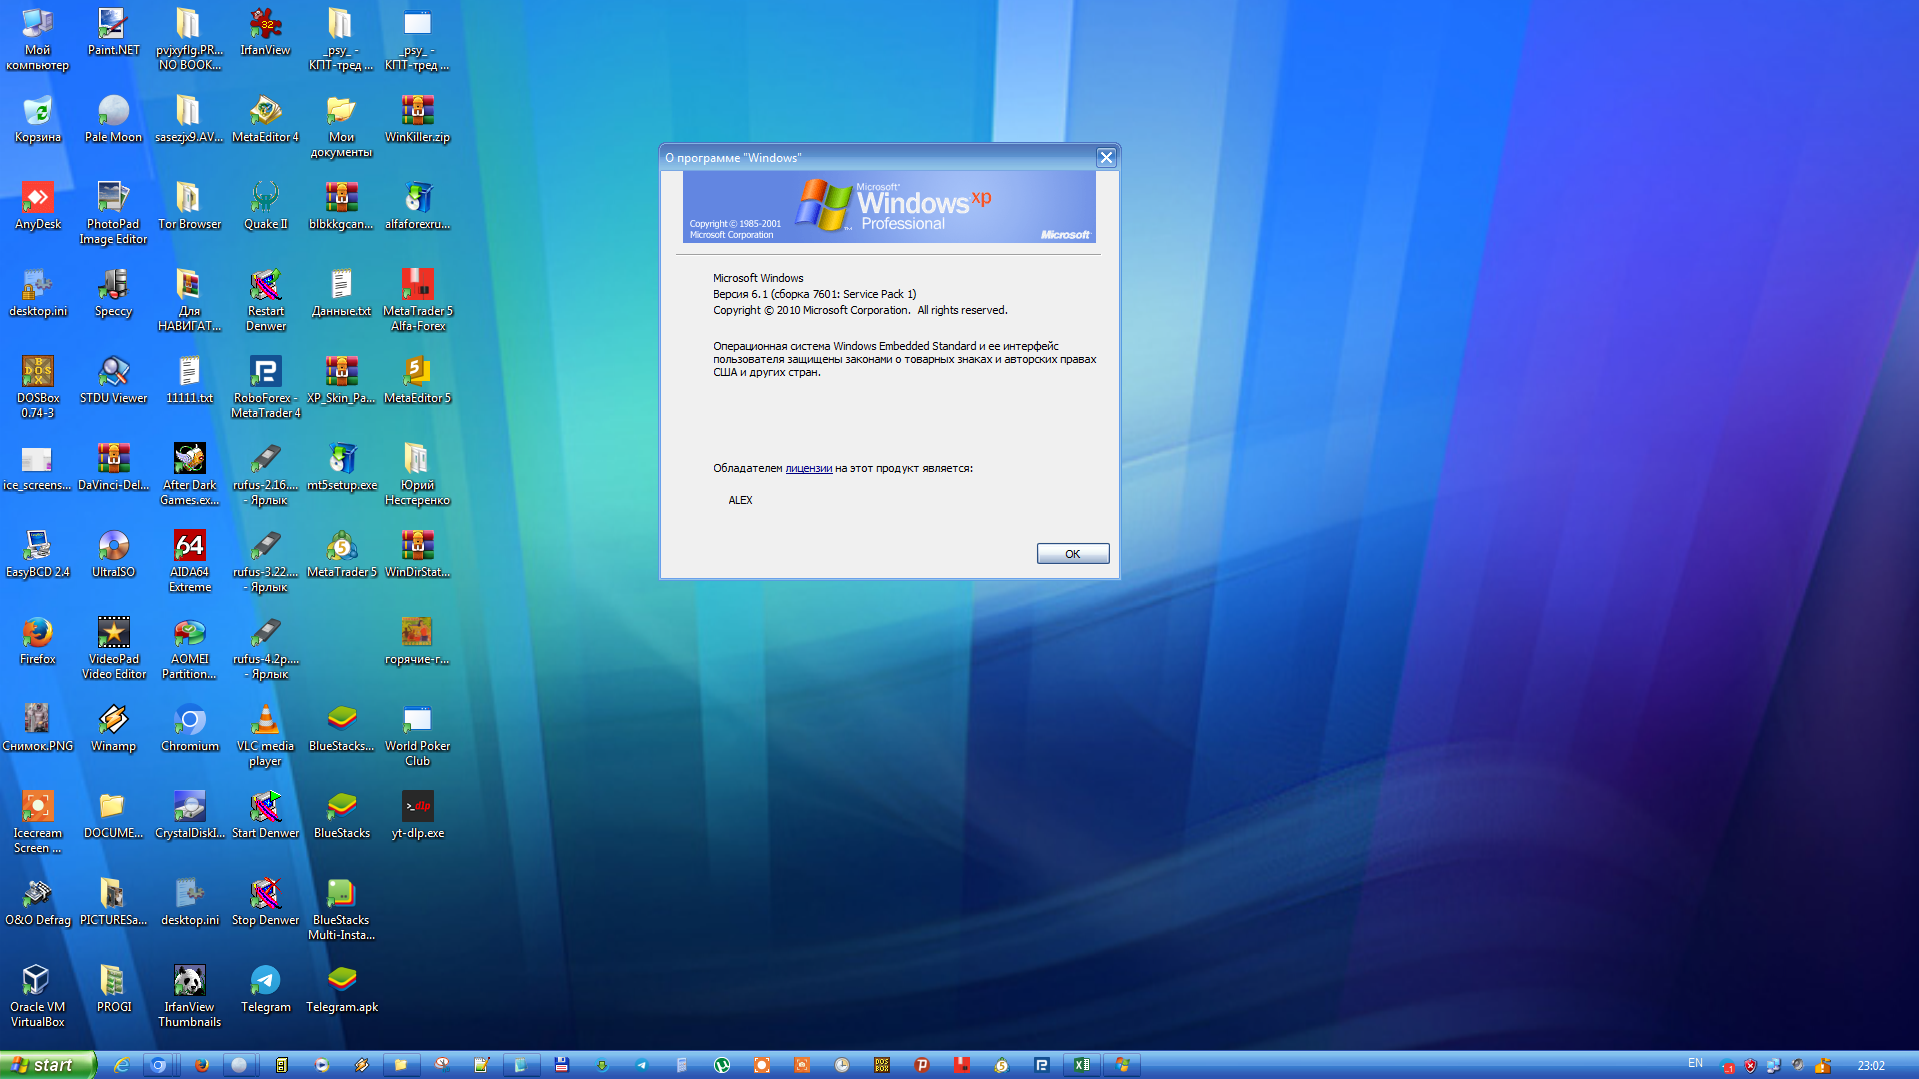Click the network connection tray icon
The height and width of the screenshot is (1079, 1919).
(x=1774, y=1065)
